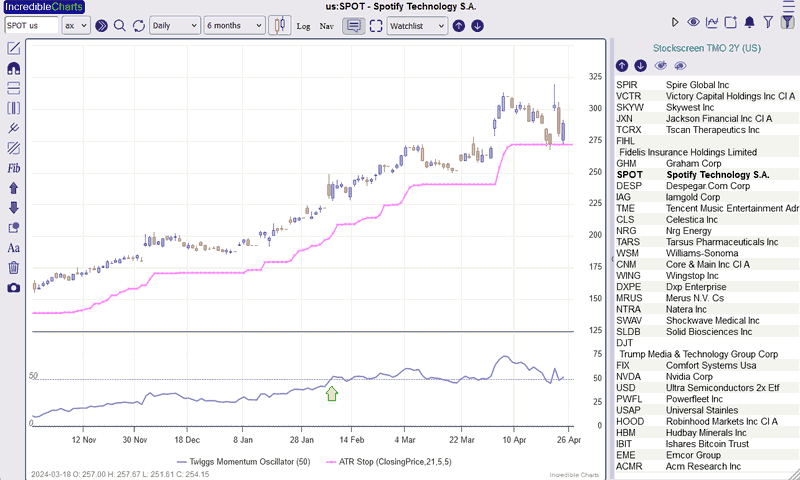Toggle the Nav option

coord(327,26)
